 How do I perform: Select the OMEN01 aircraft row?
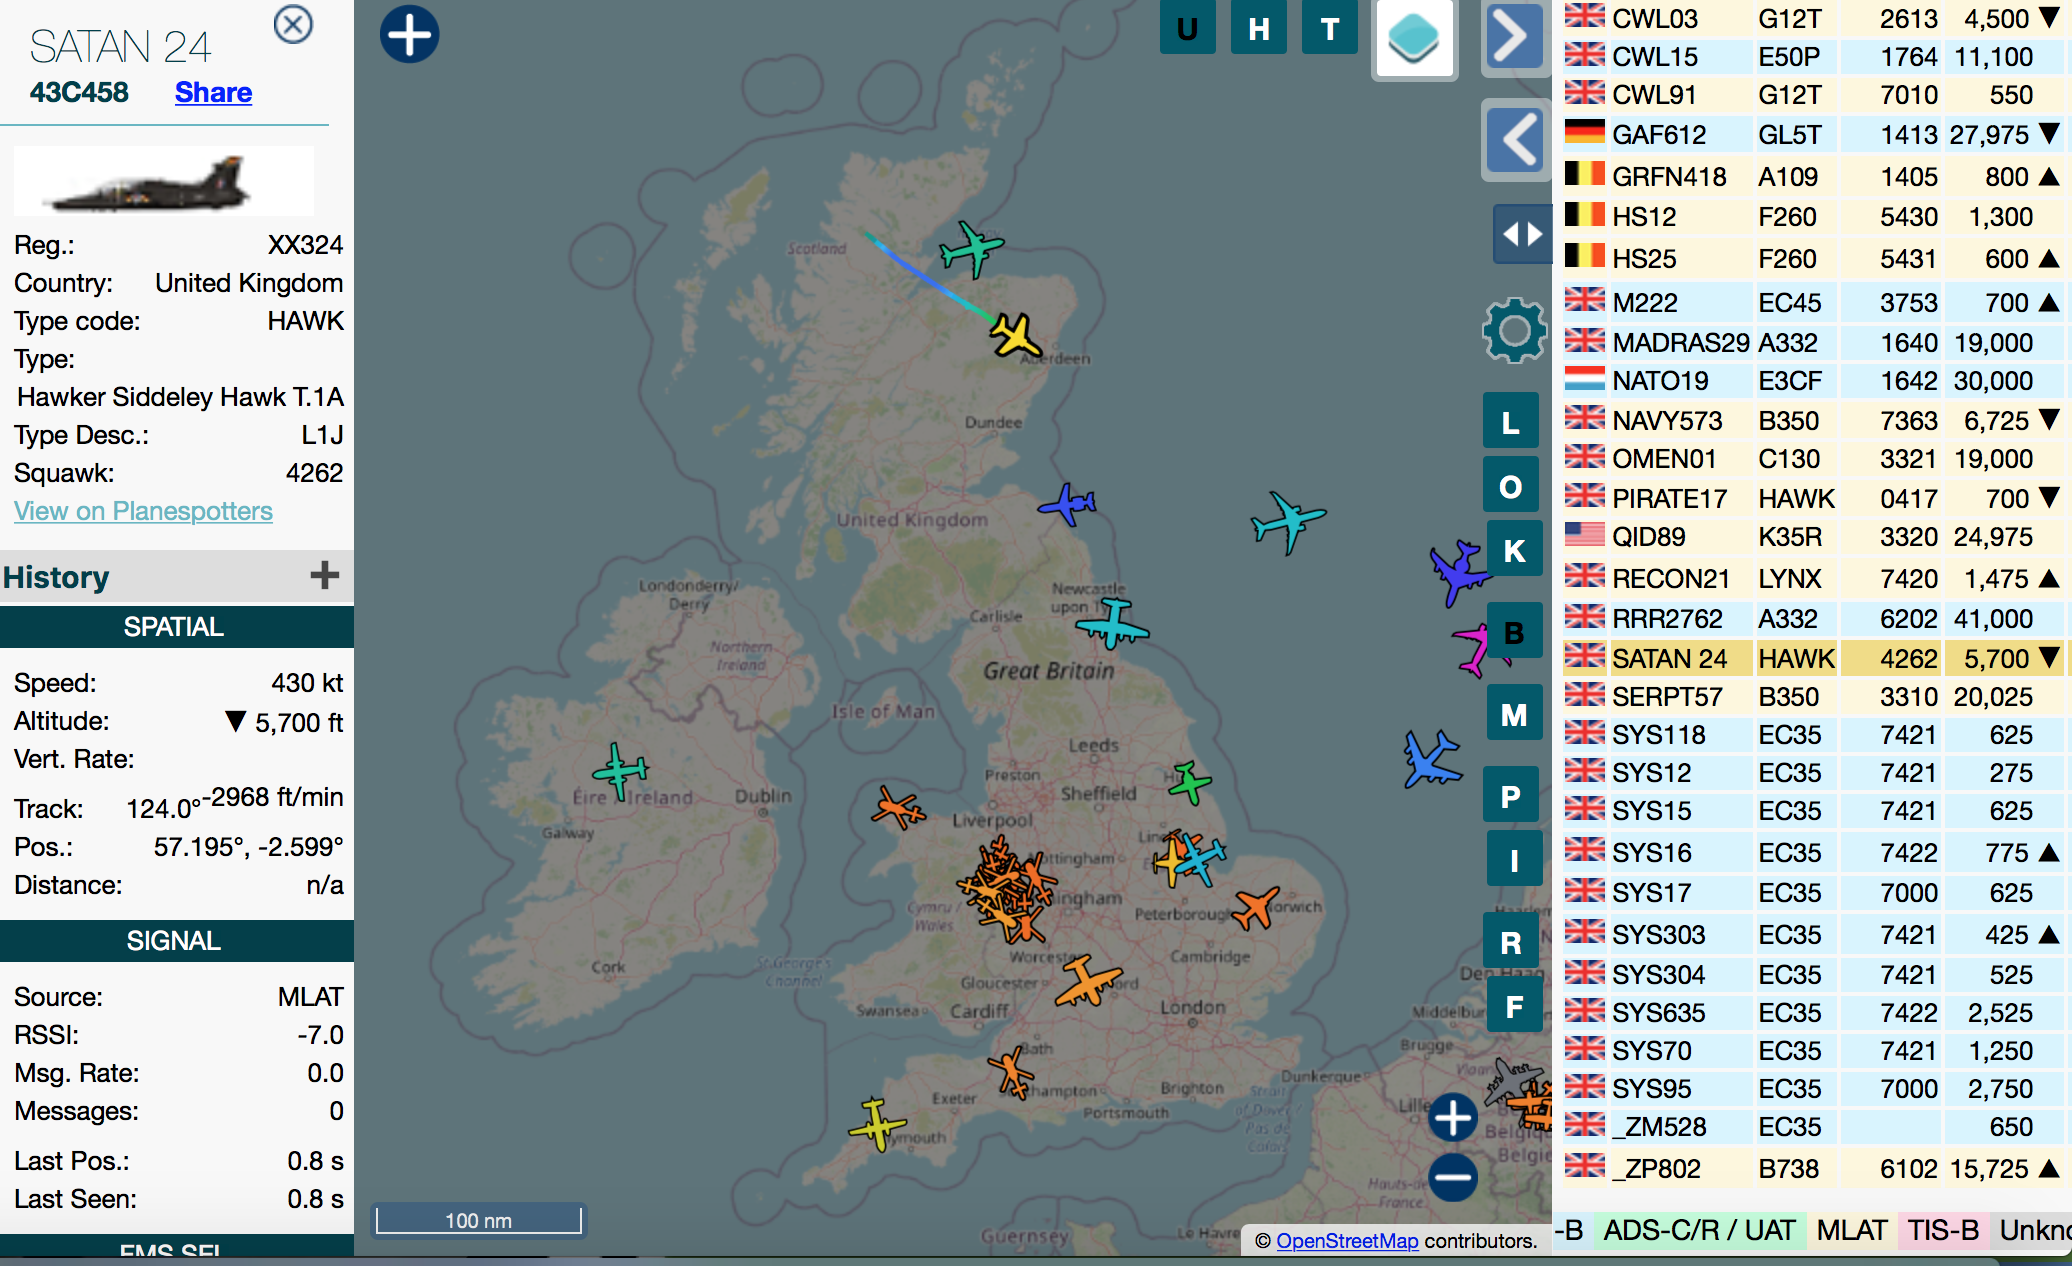(1813, 459)
